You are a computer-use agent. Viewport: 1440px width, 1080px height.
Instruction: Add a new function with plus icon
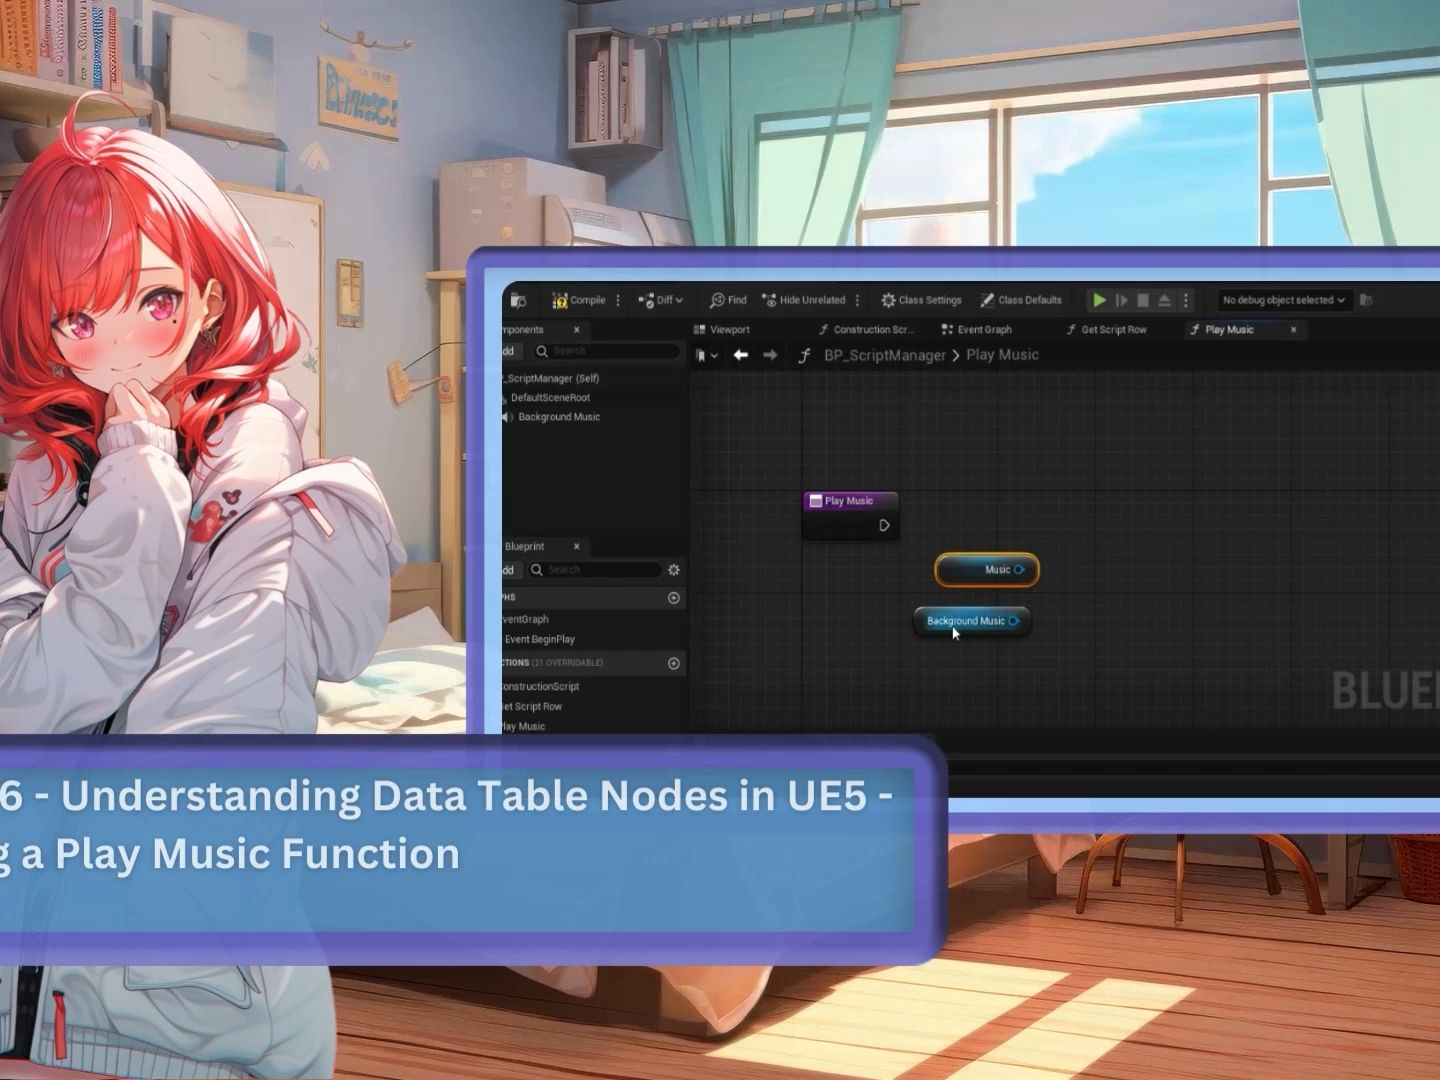click(x=674, y=663)
